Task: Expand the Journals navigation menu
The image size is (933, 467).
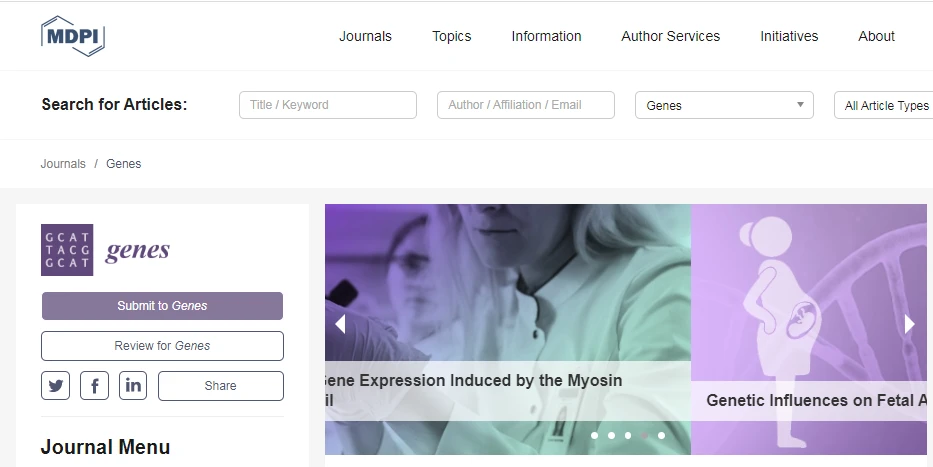Action: [x=365, y=36]
